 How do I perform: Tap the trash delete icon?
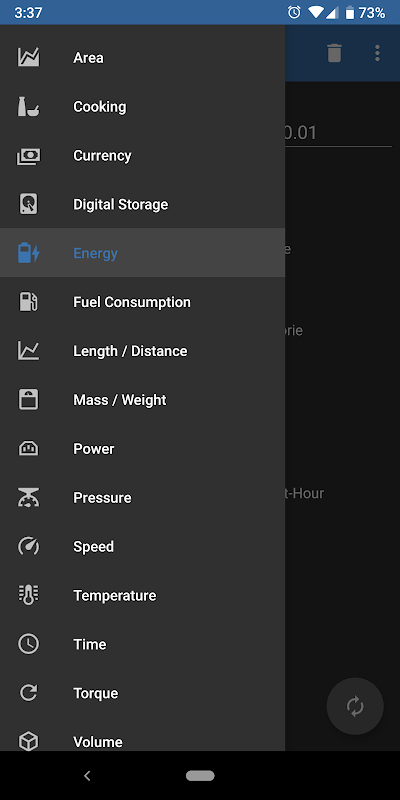334,53
